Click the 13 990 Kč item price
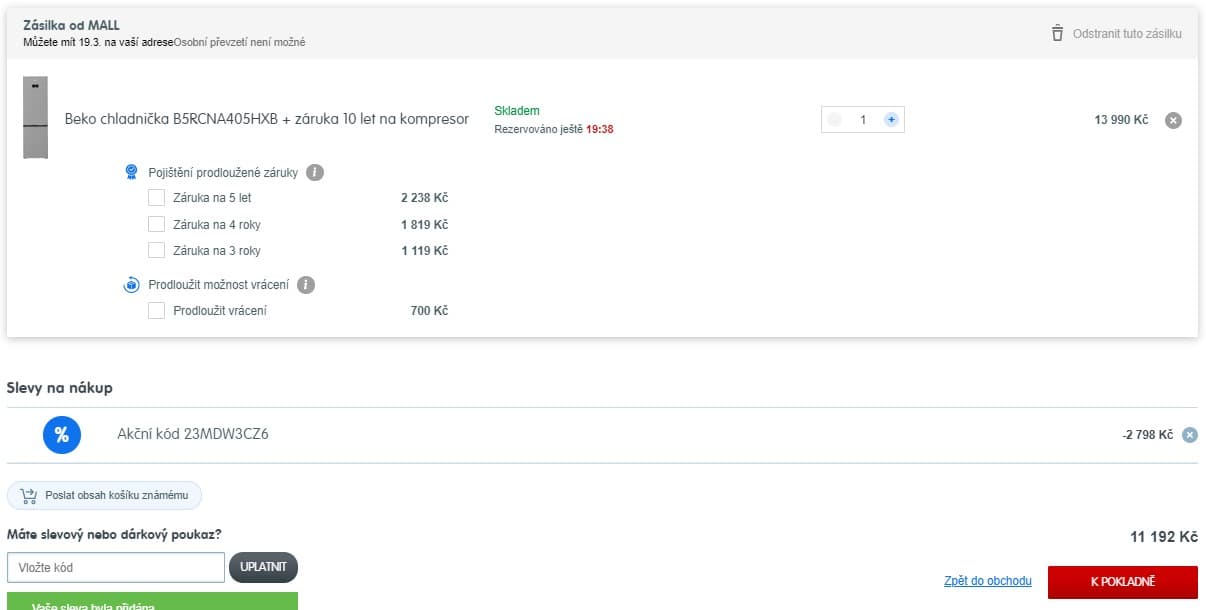This screenshot has width=1206, height=610. coord(1121,120)
